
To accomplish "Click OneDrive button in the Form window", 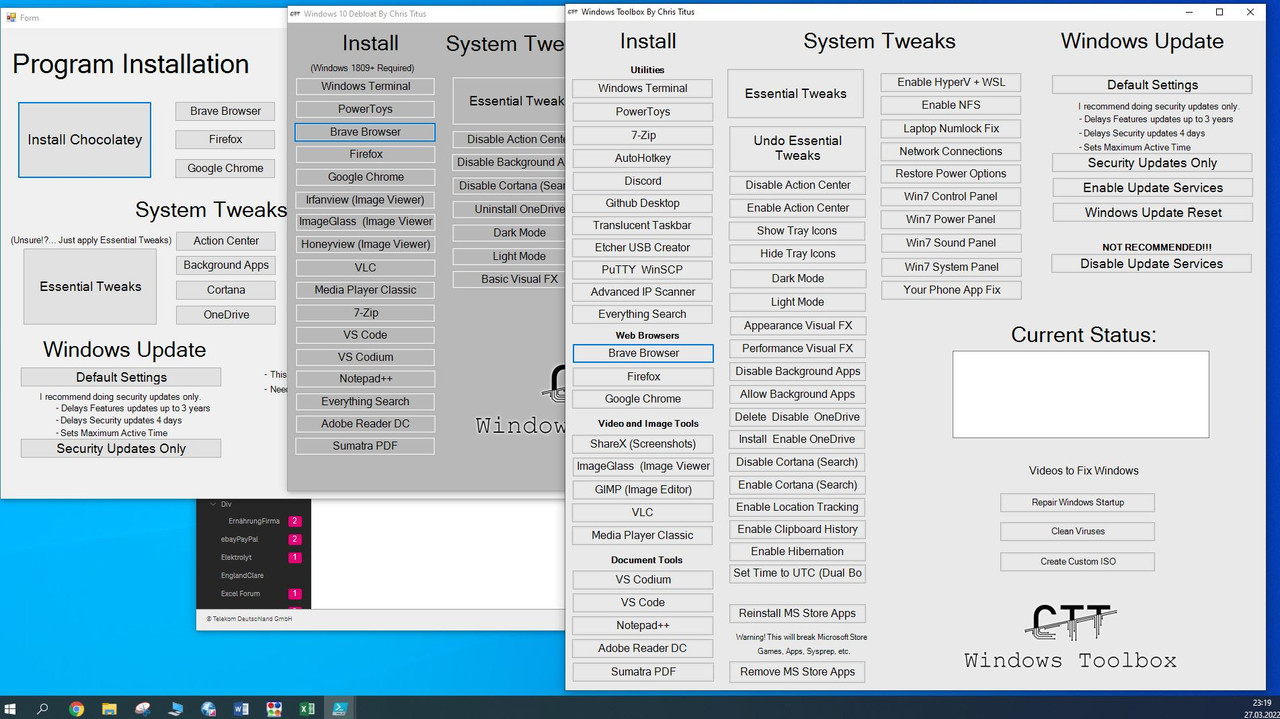I will coord(226,315).
